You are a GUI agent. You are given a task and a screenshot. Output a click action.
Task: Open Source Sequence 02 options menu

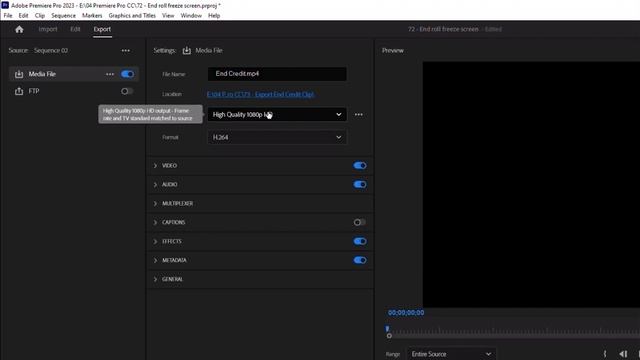126,51
